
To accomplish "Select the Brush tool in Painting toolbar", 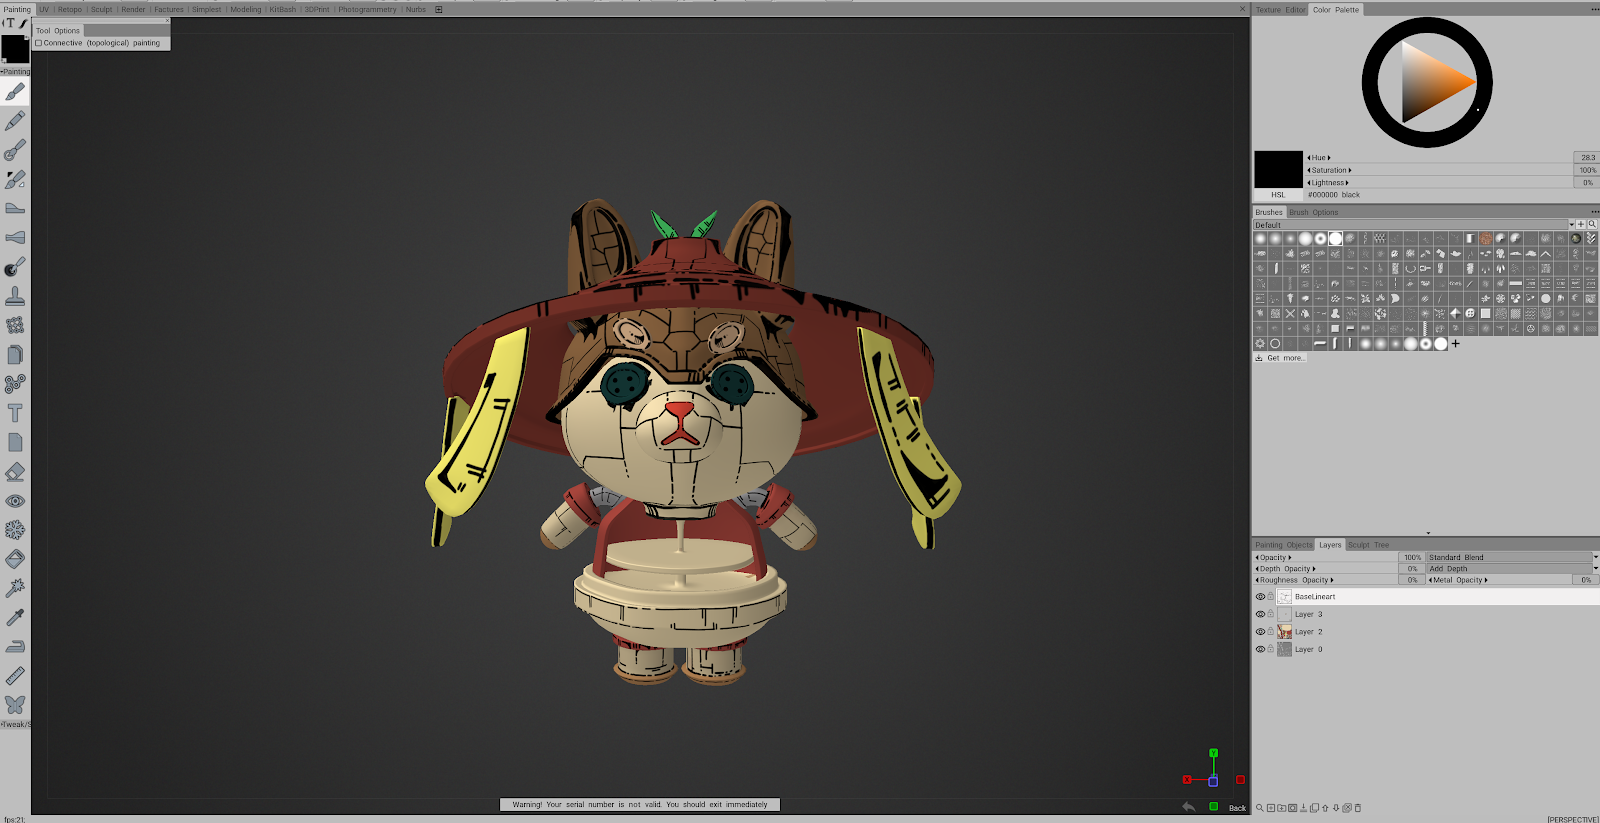I will click(15, 92).
